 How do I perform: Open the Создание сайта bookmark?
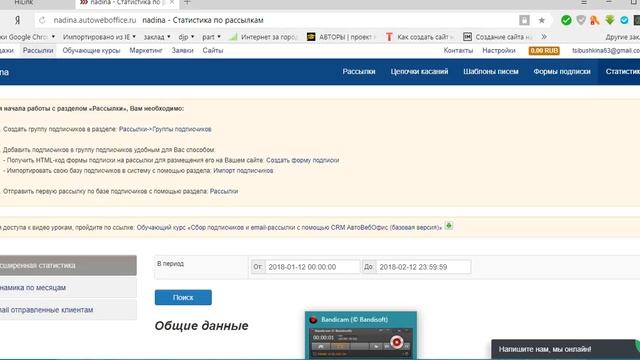point(498,37)
